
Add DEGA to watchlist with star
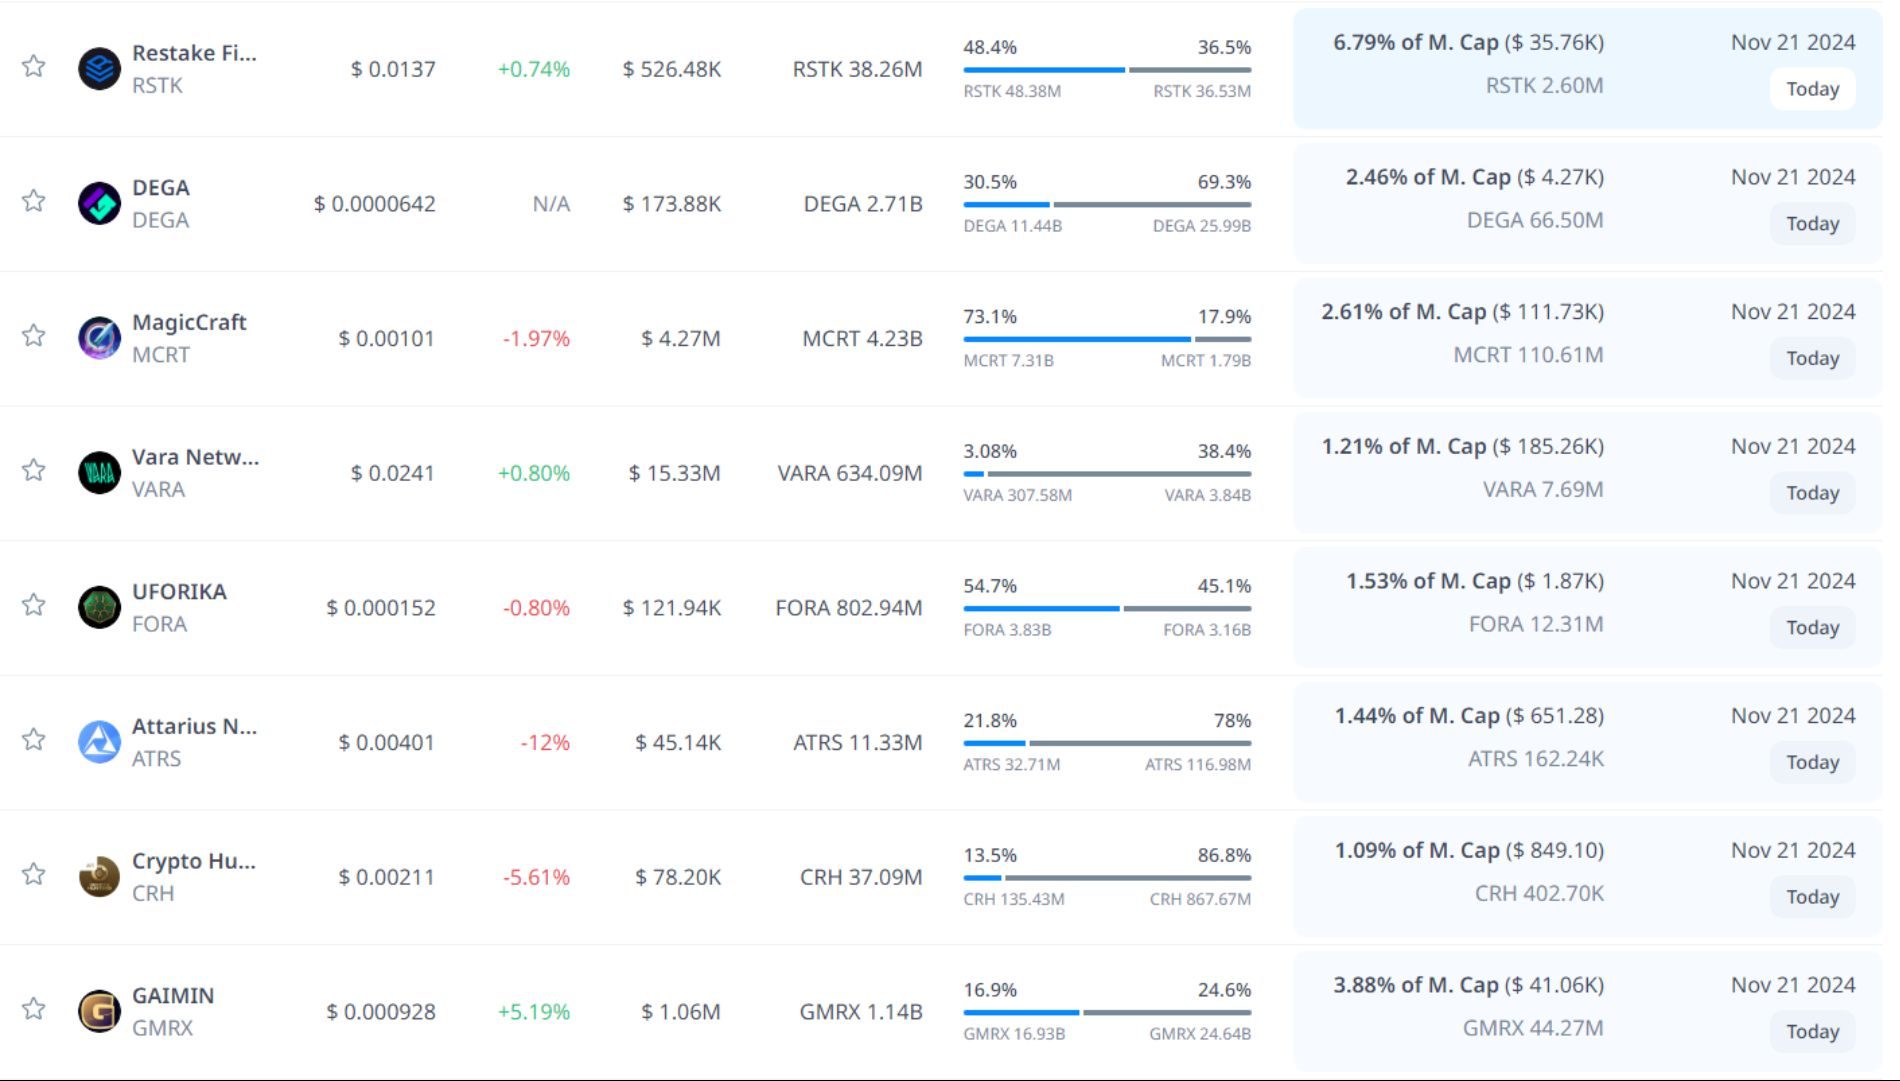(x=34, y=201)
